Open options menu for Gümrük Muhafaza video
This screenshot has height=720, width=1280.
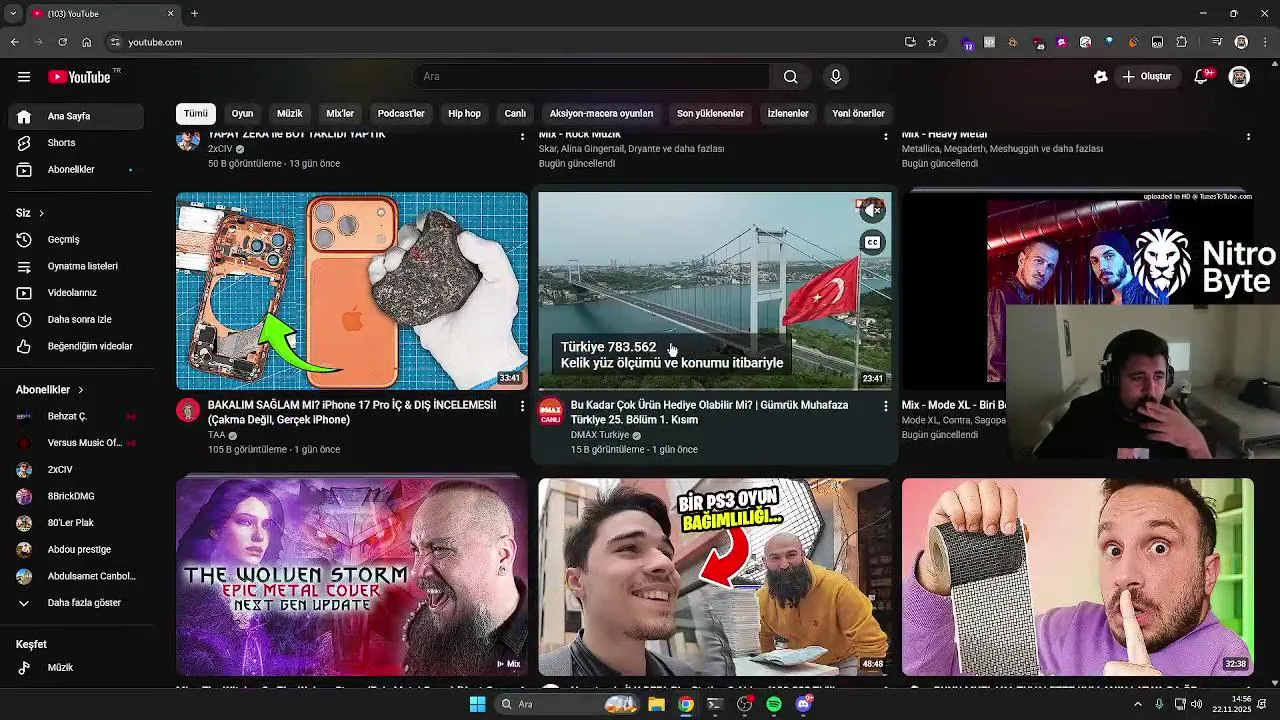885,406
